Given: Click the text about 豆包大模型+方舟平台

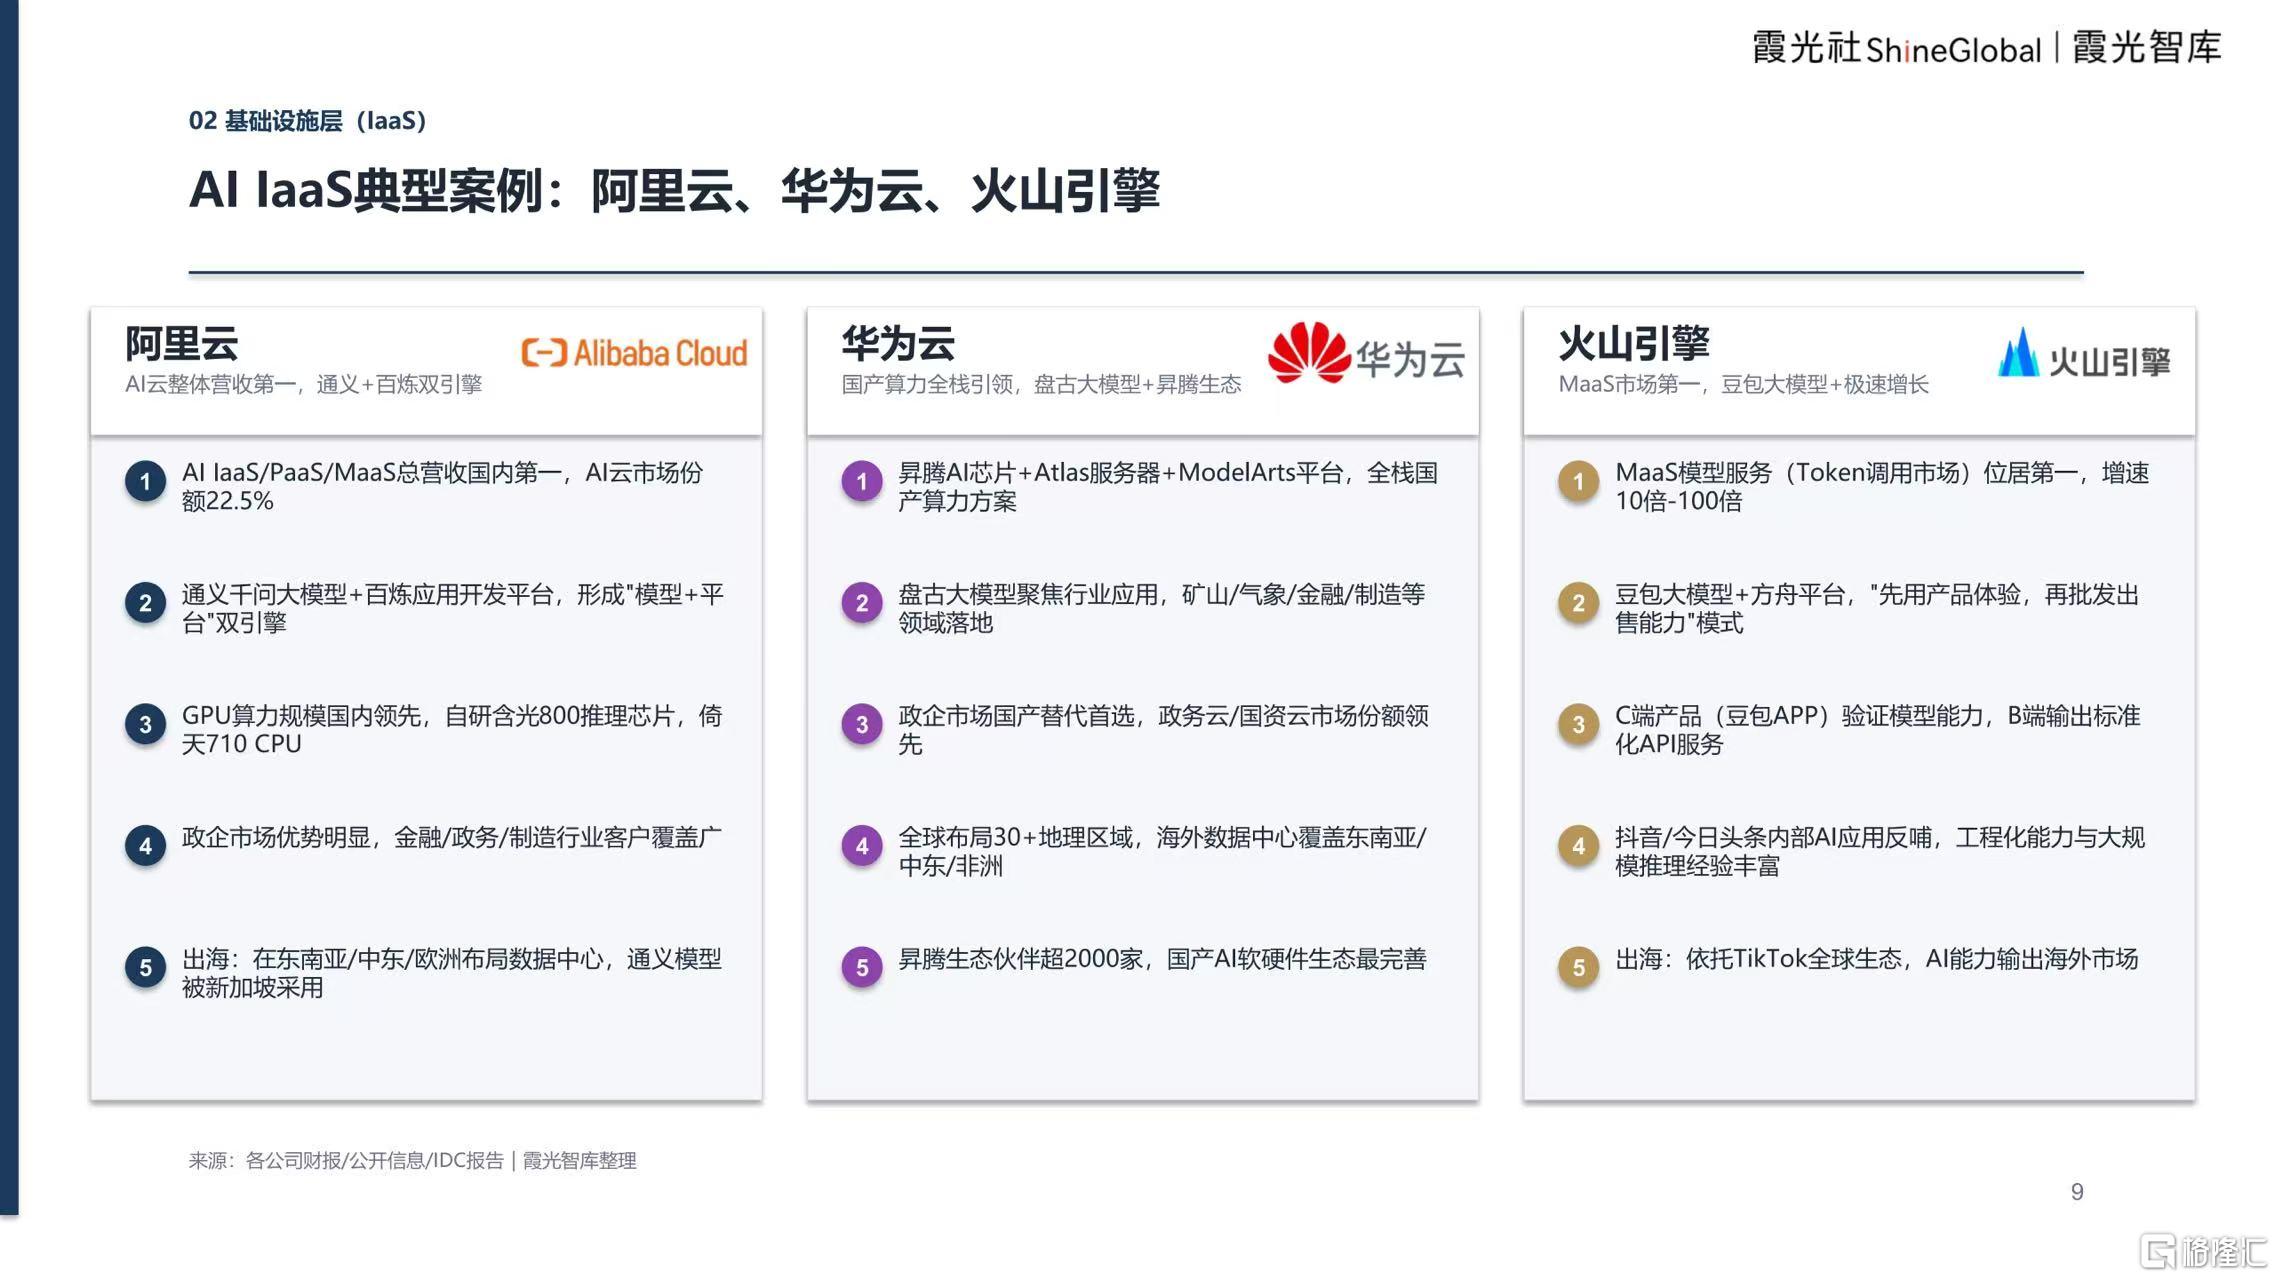Looking at the screenshot, I should (1877, 609).
